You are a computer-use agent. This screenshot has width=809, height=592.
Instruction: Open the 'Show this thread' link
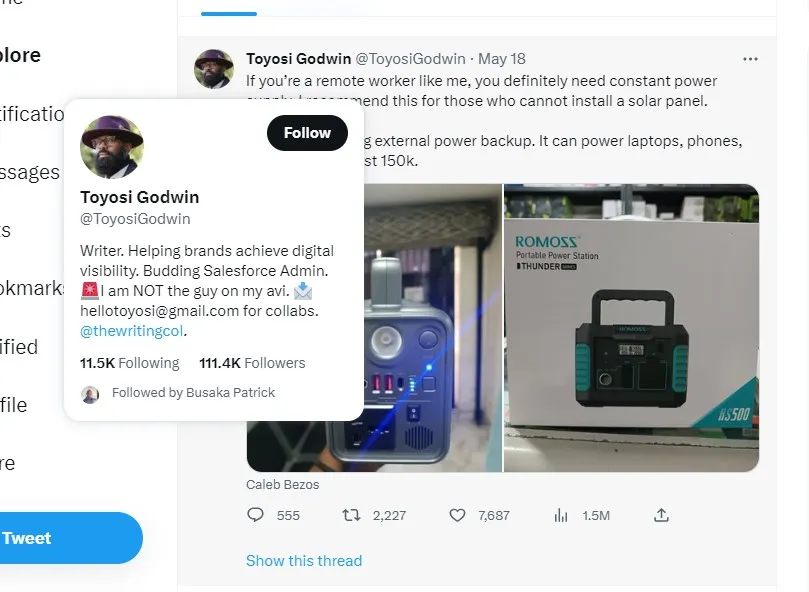(x=304, y=561)
